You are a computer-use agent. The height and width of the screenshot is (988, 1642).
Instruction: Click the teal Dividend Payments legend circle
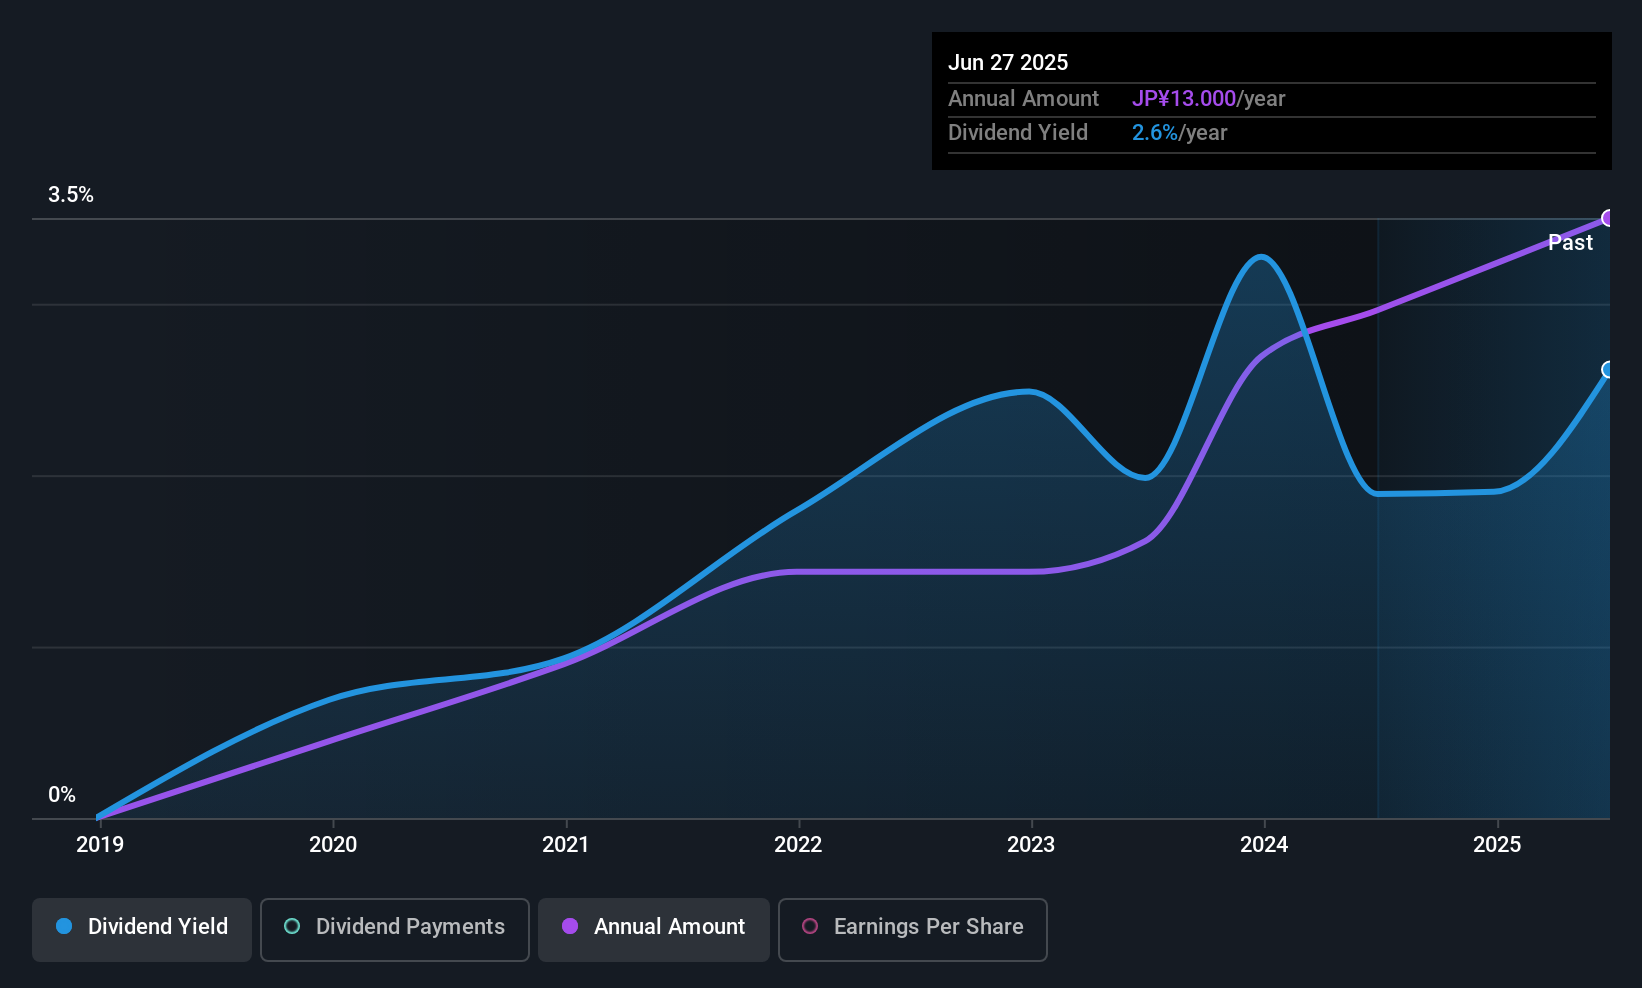coord(292,927)
